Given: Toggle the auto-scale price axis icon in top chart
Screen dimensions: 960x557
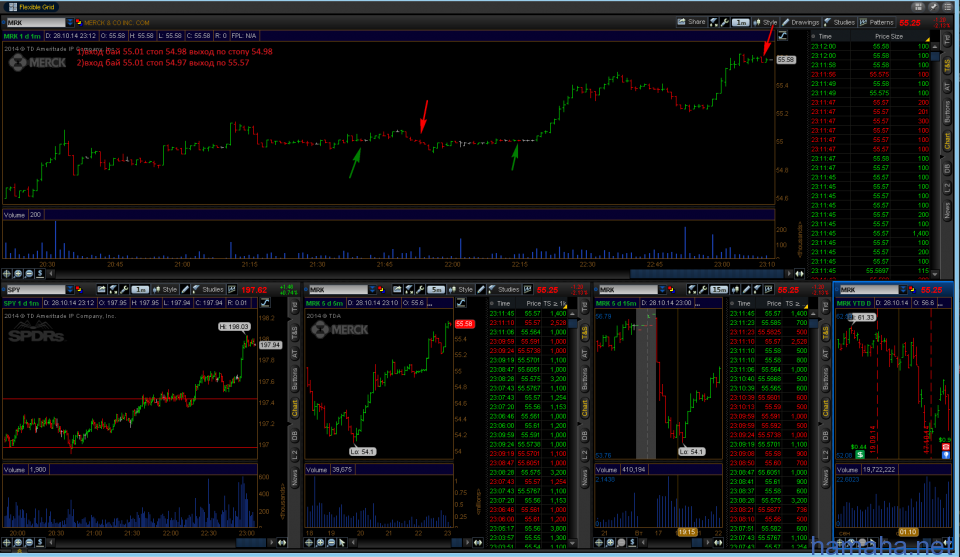Looking at the screenshot, I should click(x=782, y=36).
